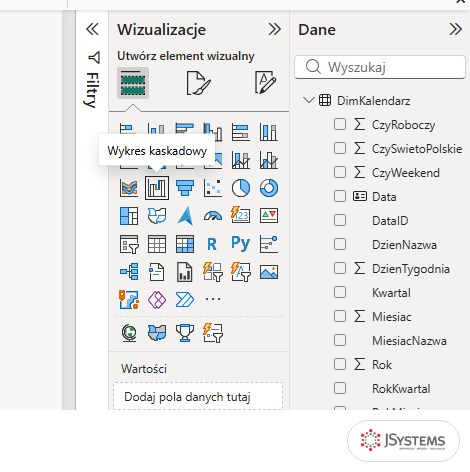Tick the RokKwartal field checkbox

pyautogui.click(x=340, y=388)
